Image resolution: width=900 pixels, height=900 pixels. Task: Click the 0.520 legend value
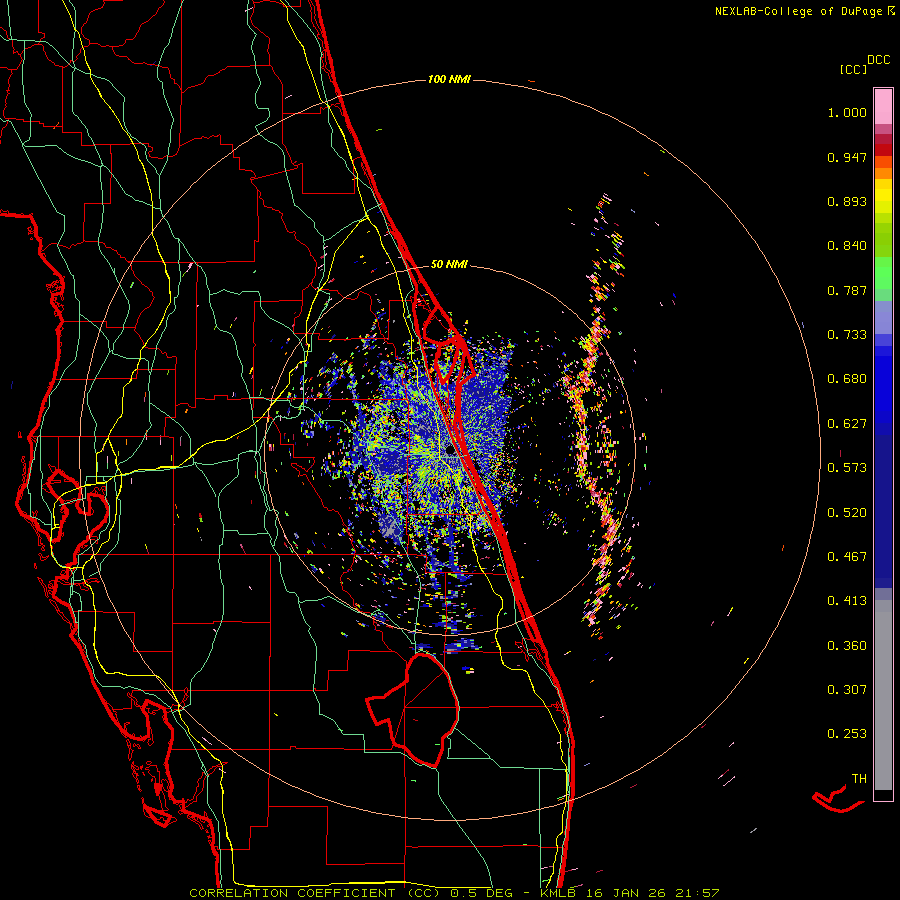pyautogui.click(x=847, y=513)
